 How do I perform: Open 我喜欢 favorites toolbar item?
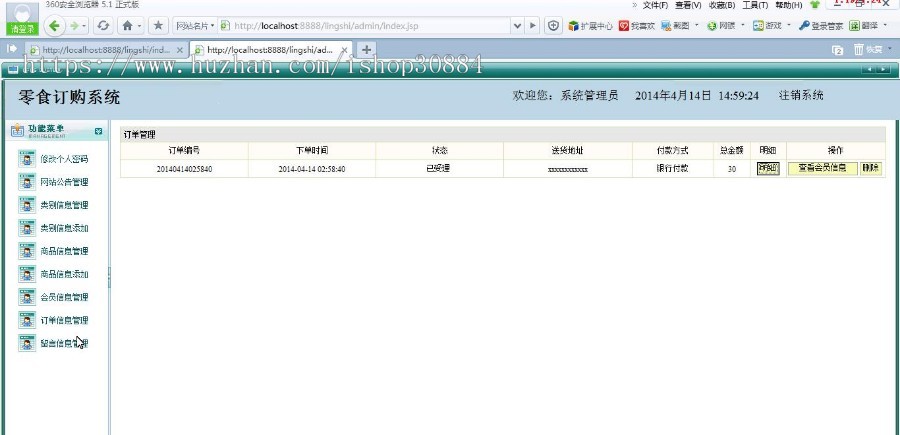[x=637, y=26]
